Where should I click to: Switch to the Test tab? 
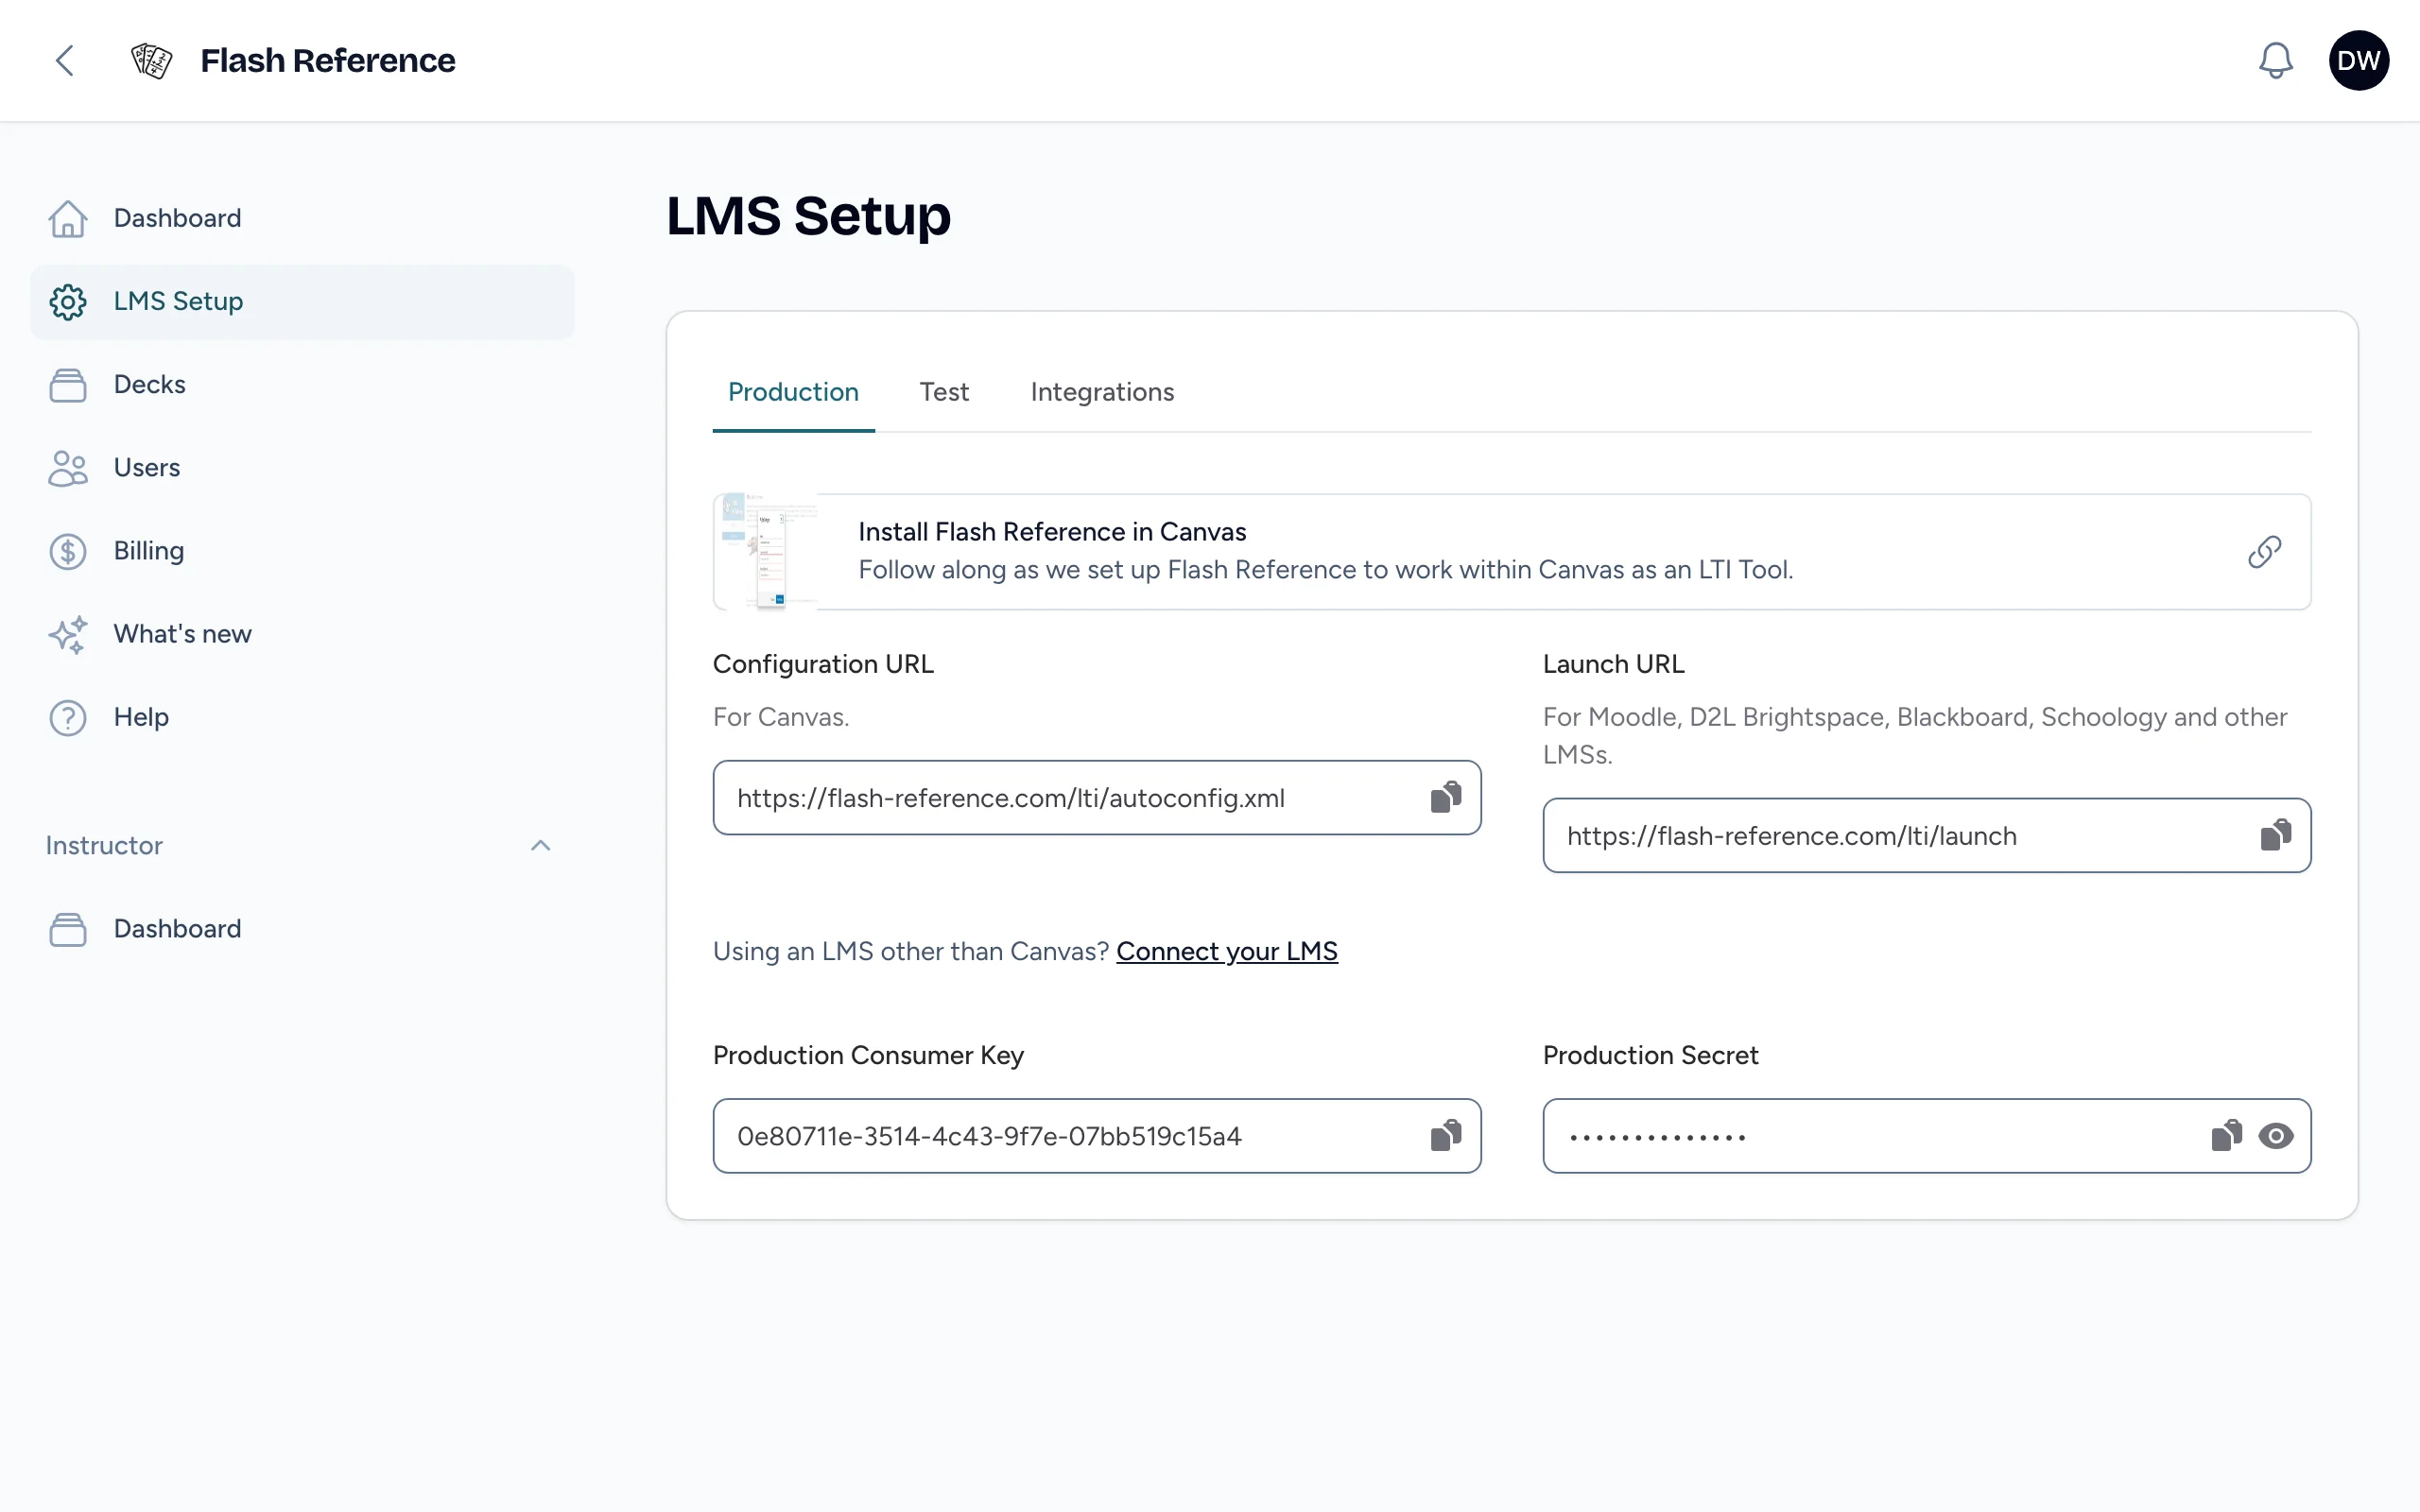click(944, 392)
